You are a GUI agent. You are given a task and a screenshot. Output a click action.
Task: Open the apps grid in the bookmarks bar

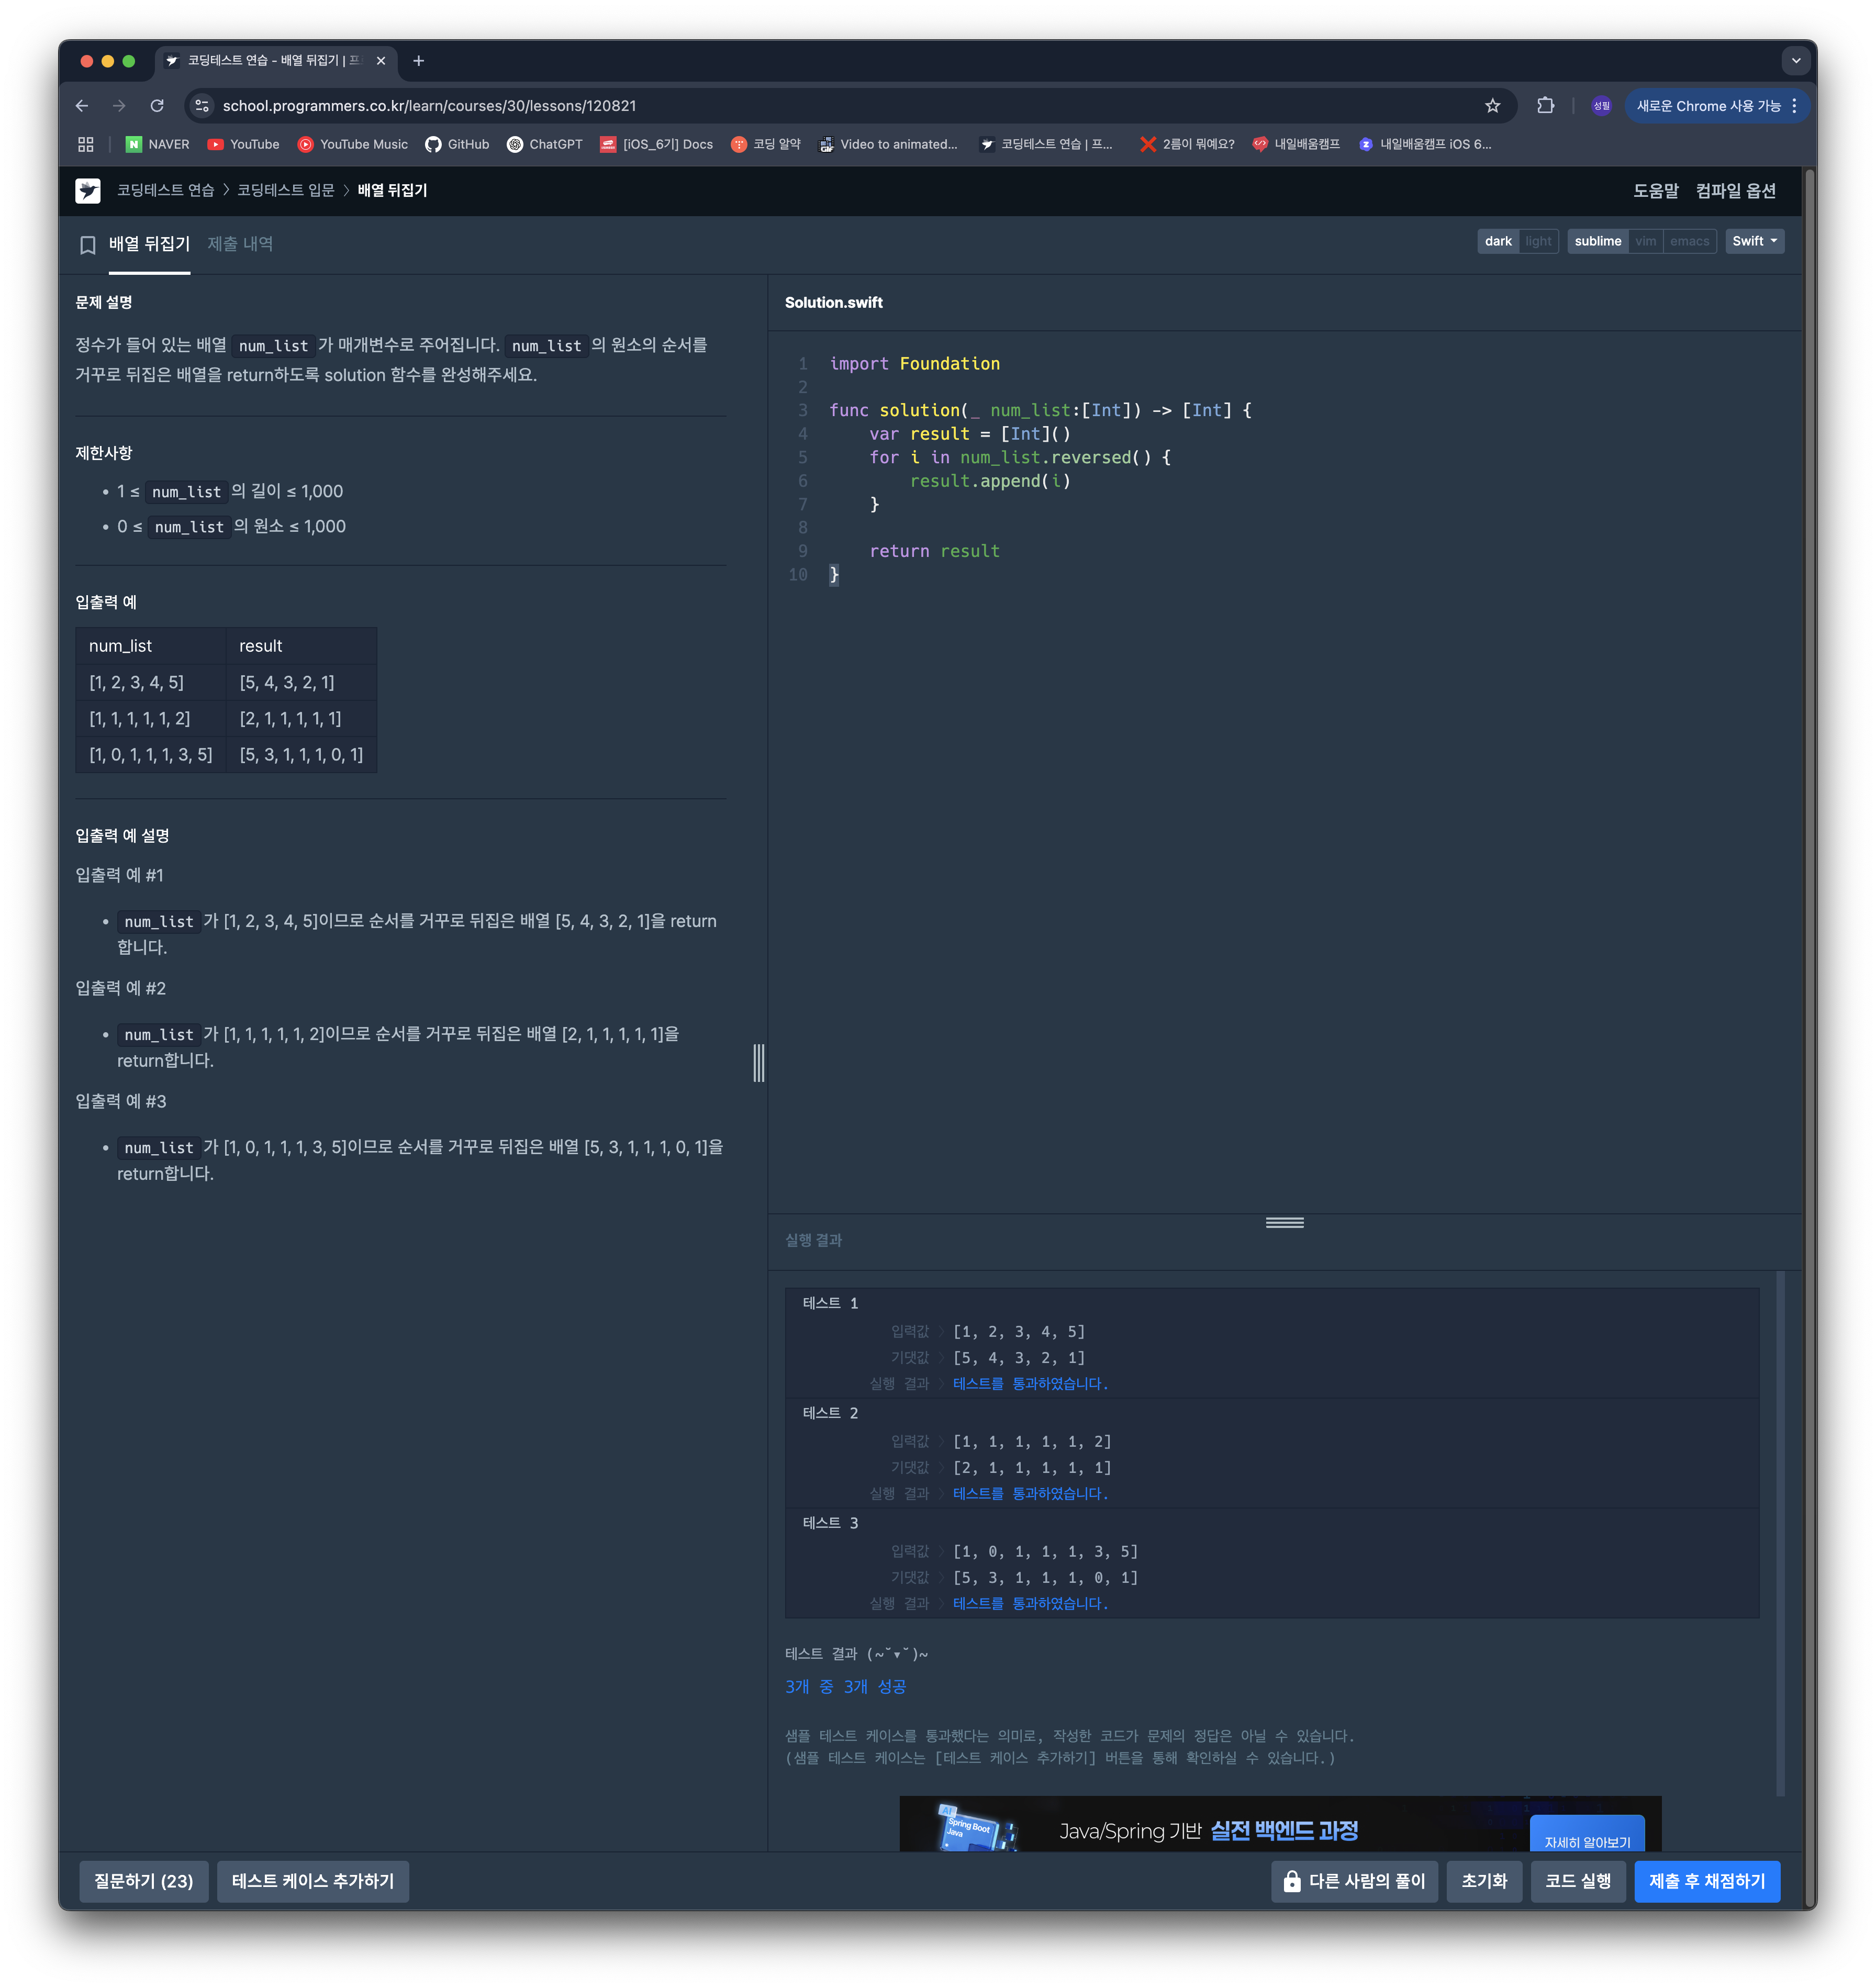(86, 144)
